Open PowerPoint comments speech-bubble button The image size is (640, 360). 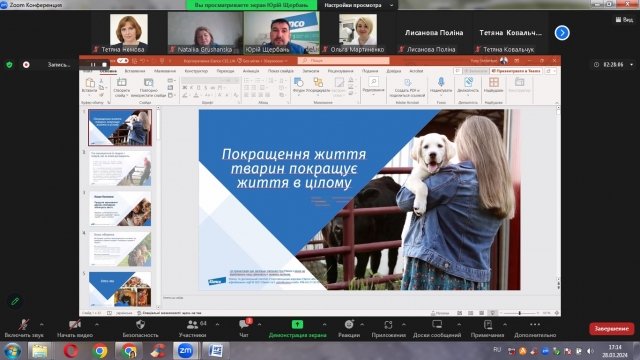point(457,71)
